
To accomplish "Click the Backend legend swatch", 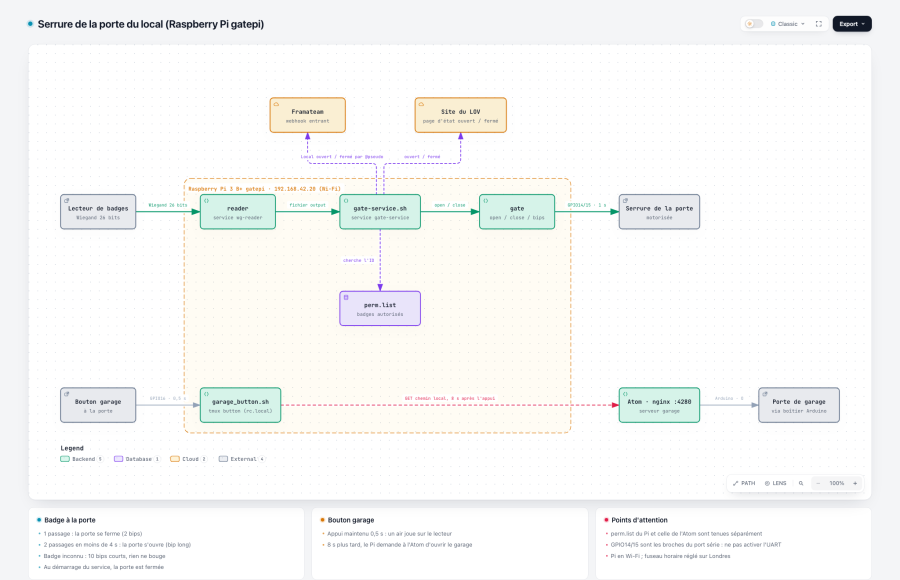I will (65, 459).
